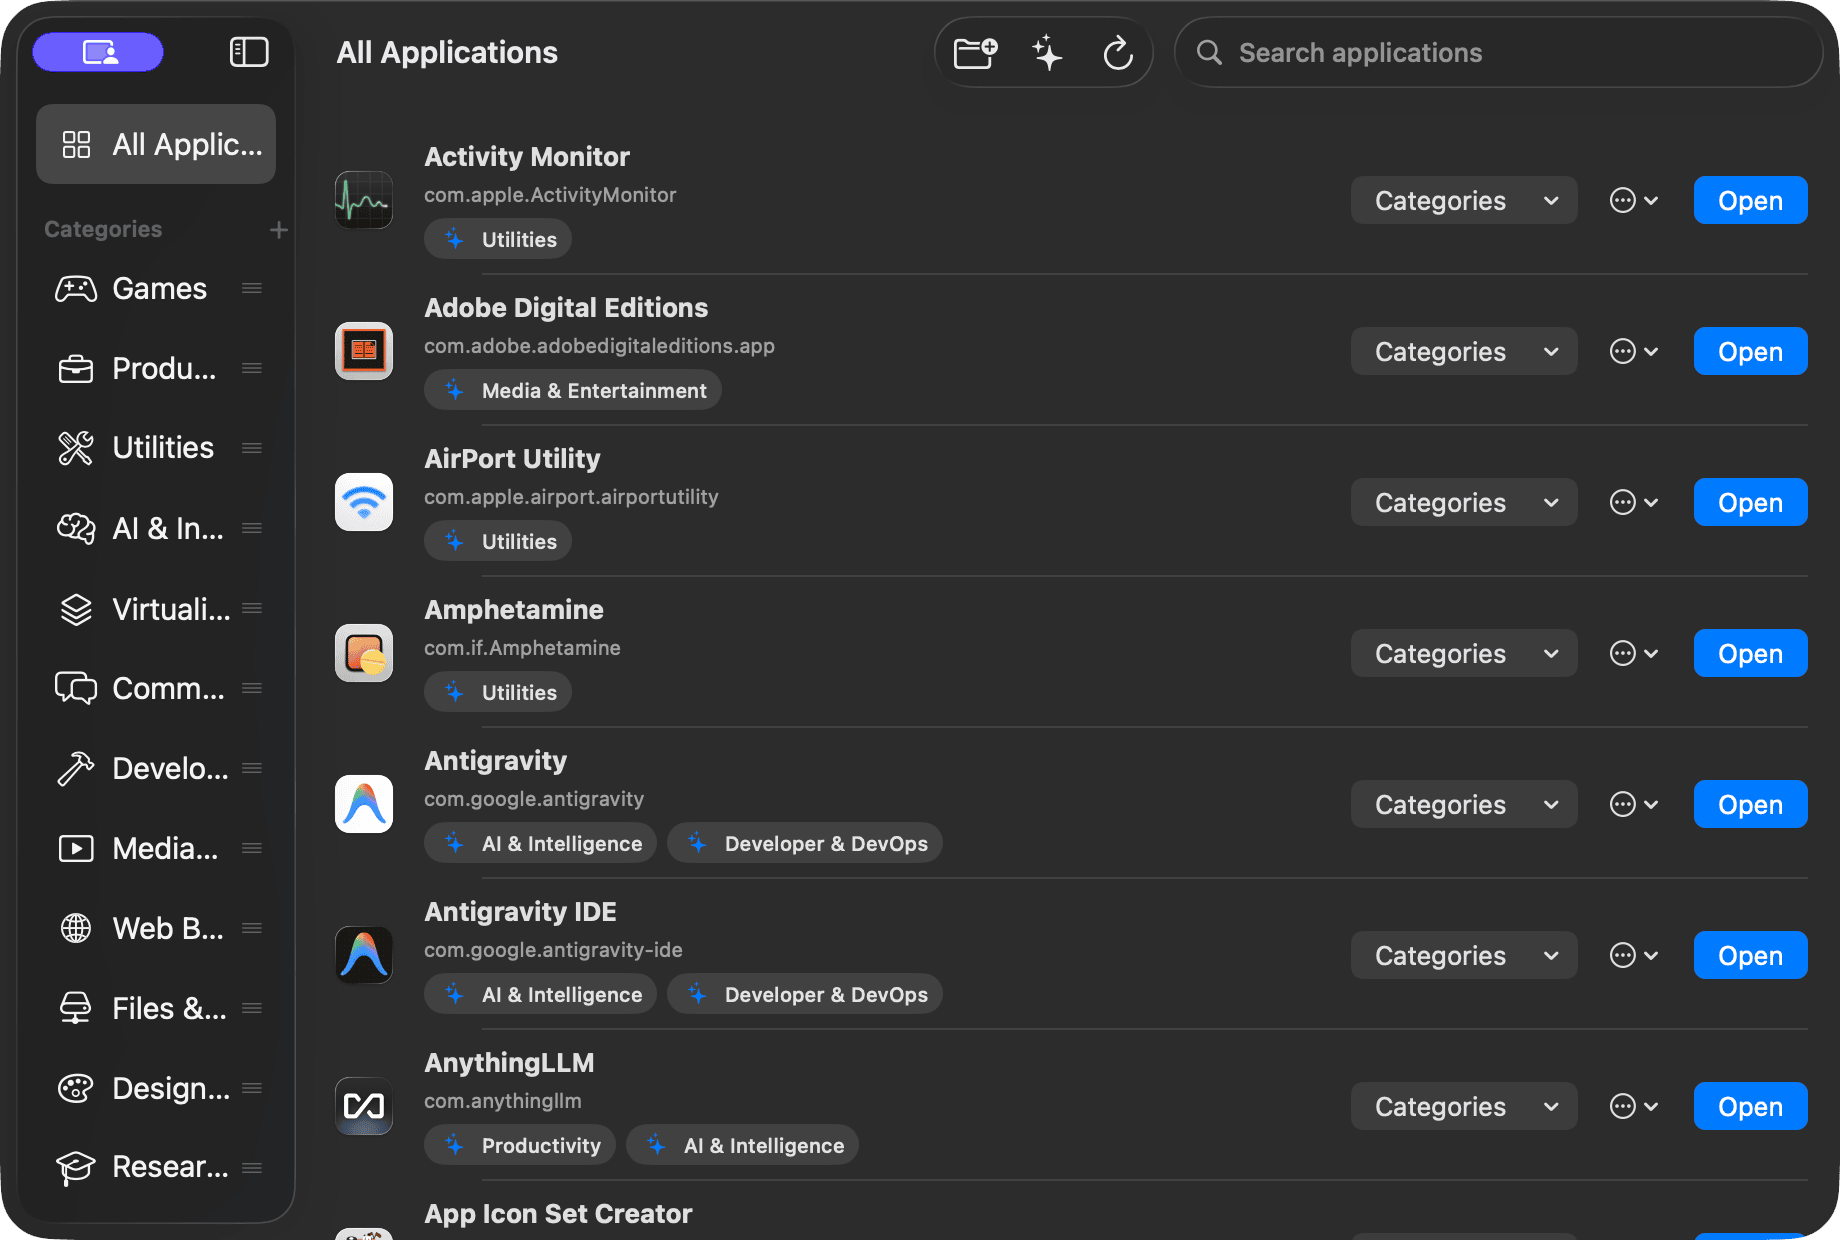The image size is (1840, 1240).
Task: Click Media & Entertainment tag on Adobe
Action: 573,390
